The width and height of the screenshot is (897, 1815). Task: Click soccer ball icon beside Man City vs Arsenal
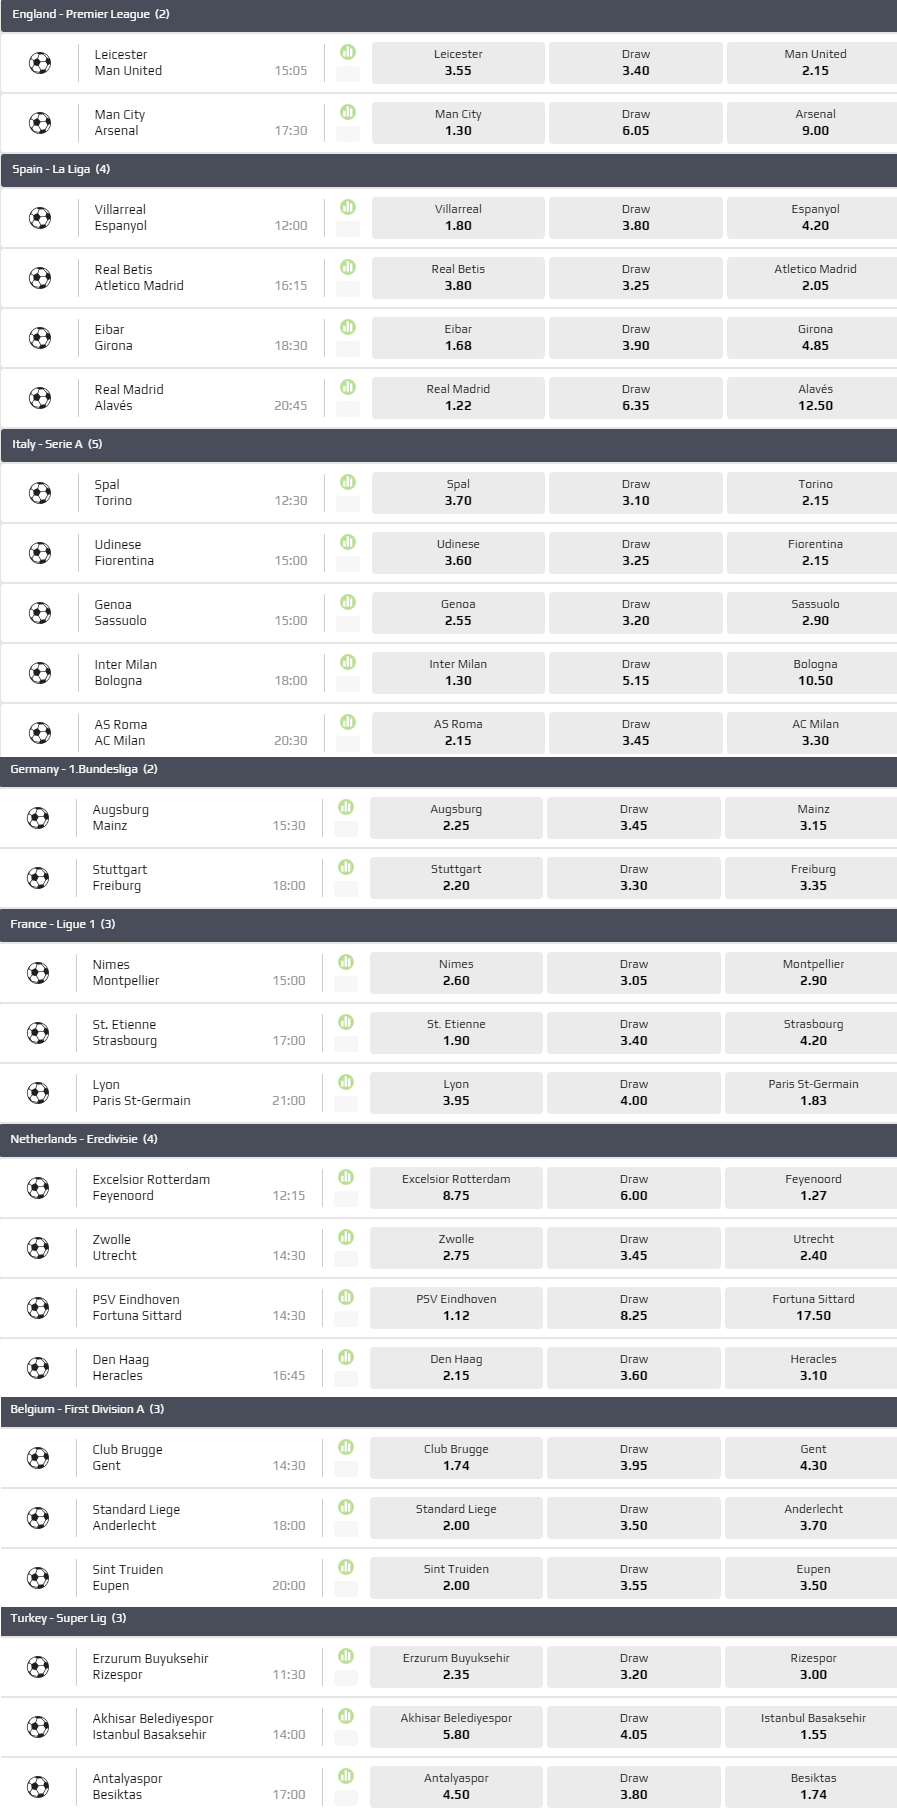pos(40,123)
